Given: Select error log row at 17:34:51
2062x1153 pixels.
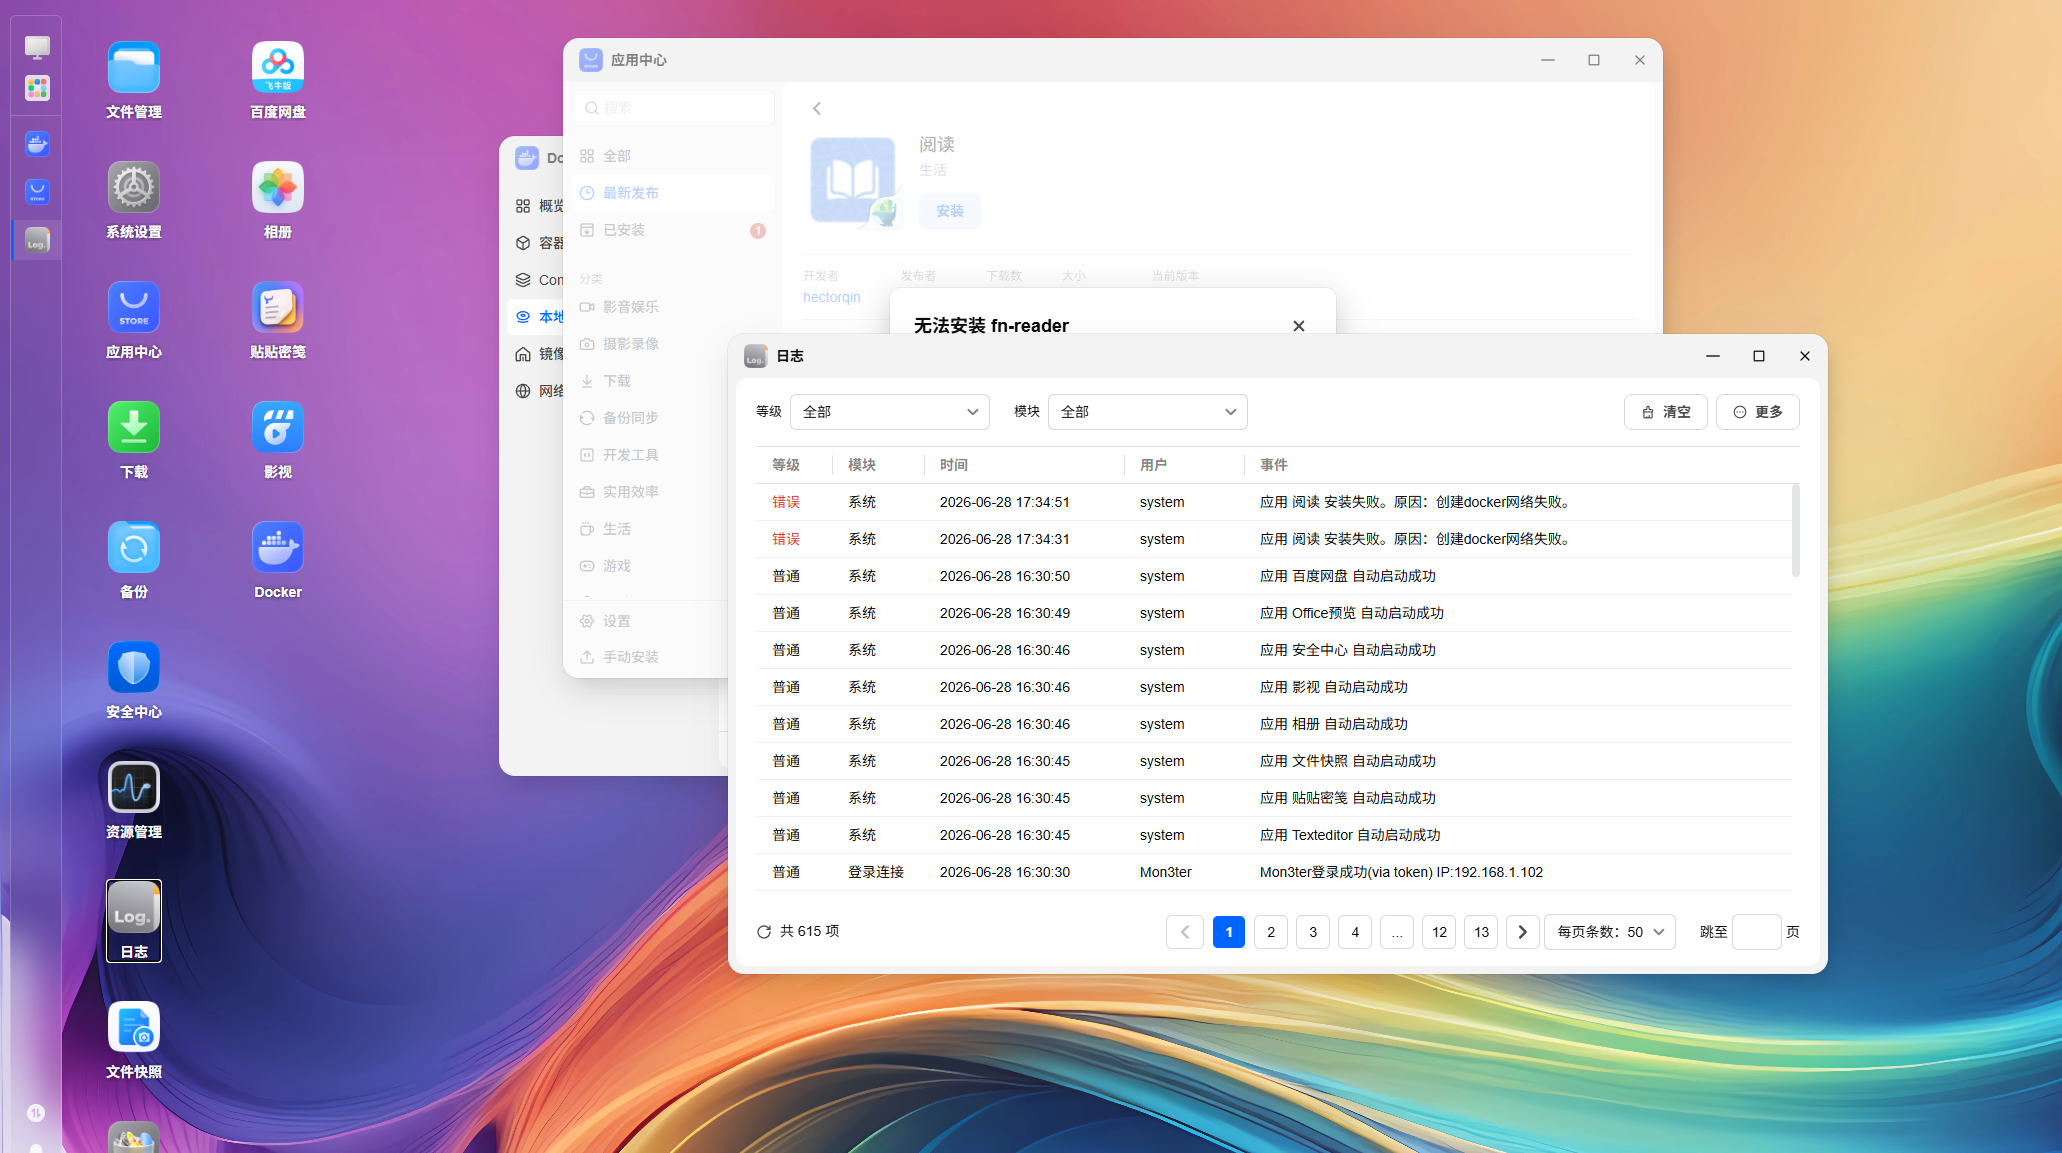Looking at the screenshot, I should click(1274, 502).
